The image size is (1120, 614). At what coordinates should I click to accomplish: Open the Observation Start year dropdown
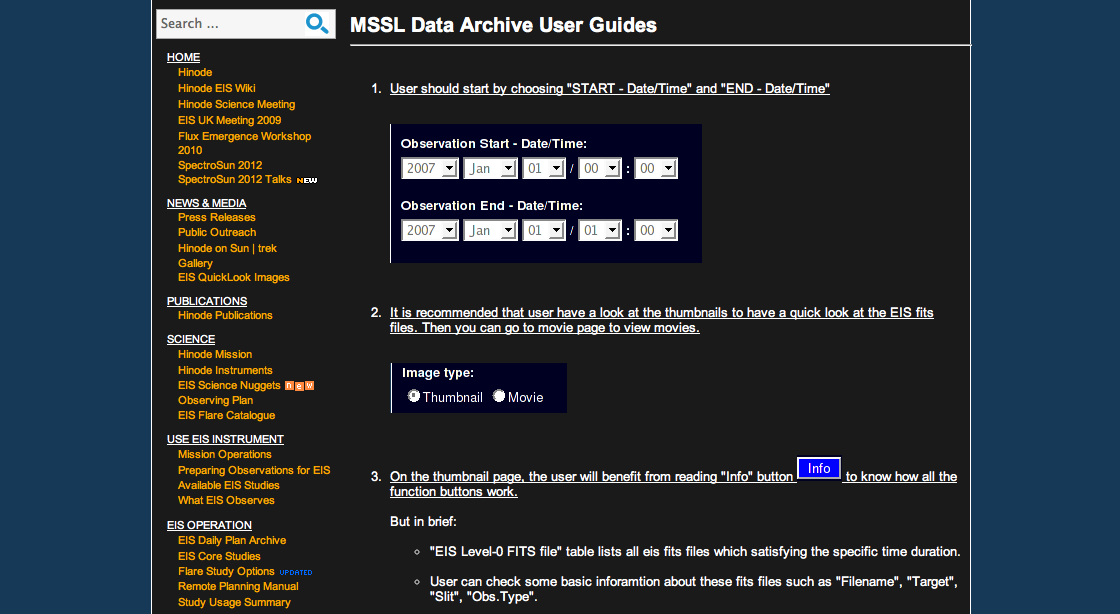(430, 169)
